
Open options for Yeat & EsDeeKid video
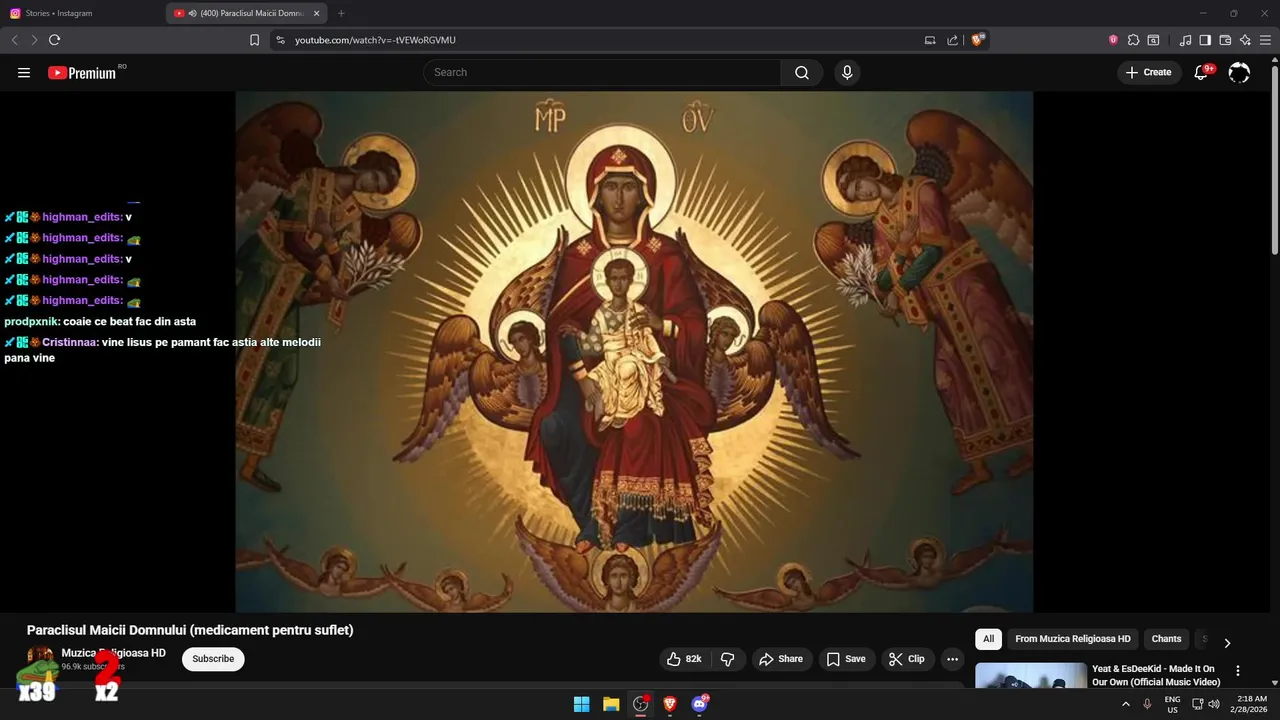[1238, 671]
